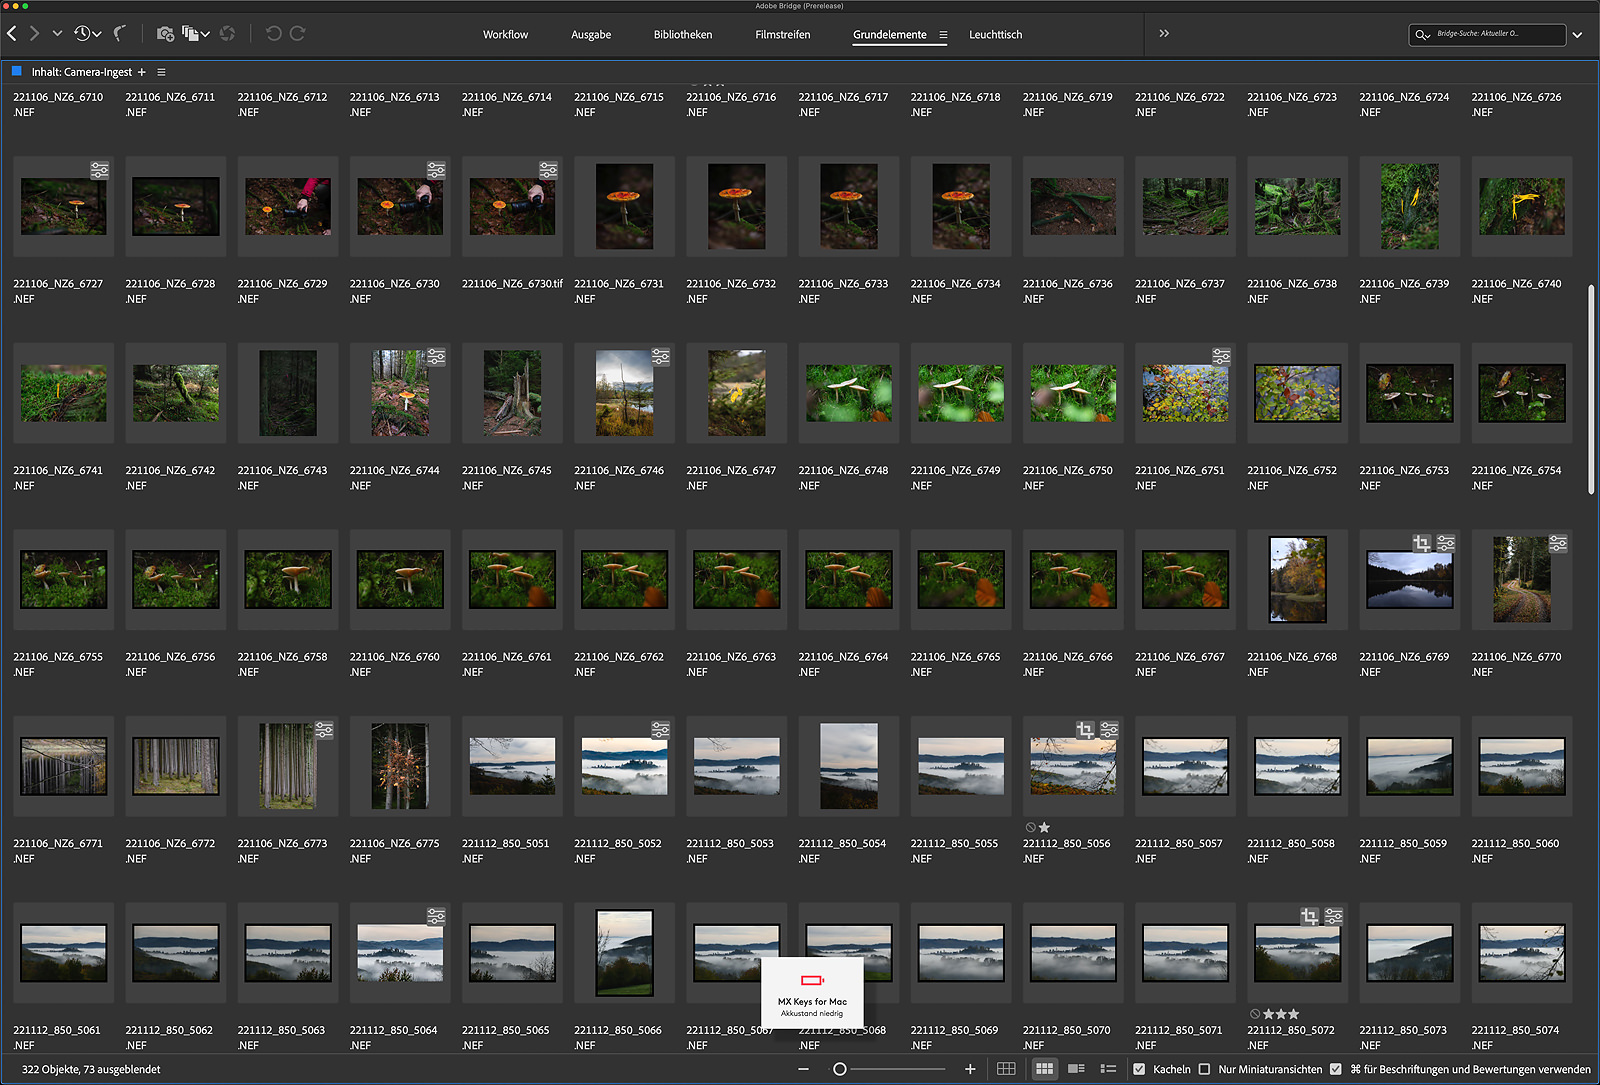The width and height of the screenshot is (1600, 1085).
Task: Toggle the Kacheln checkbox
Action: [1139, 1069]
